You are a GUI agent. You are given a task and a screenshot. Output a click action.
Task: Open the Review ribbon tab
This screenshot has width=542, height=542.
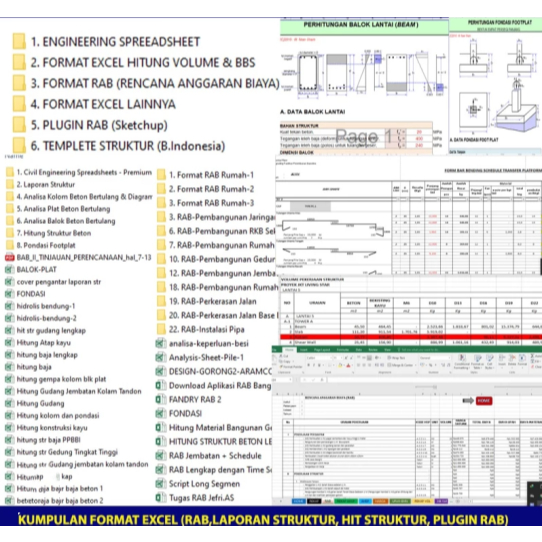tap(373, 350)
